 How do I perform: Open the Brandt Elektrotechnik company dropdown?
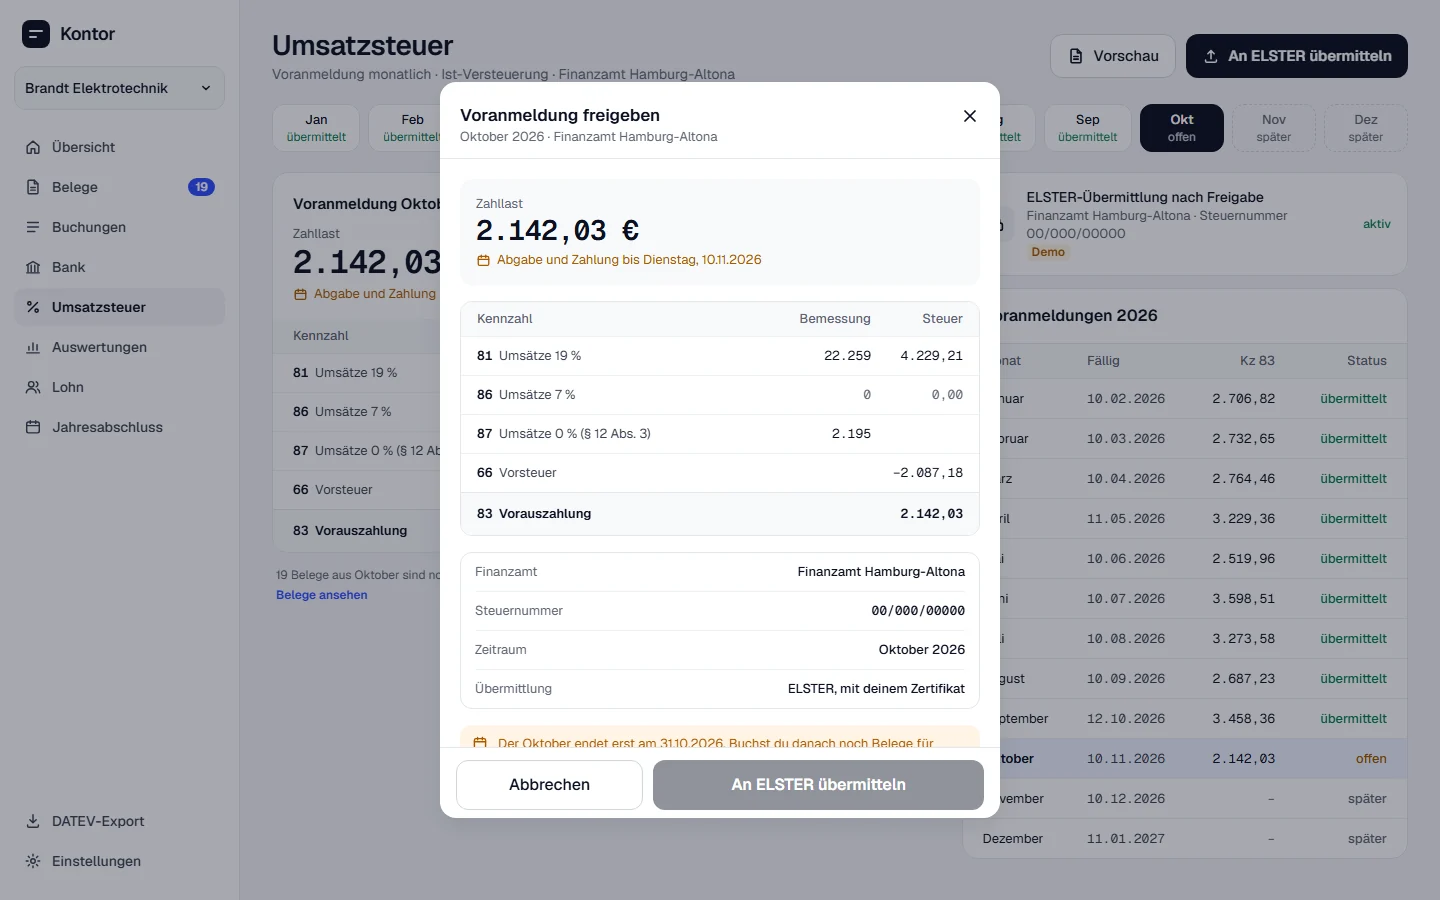coord(119,88)
